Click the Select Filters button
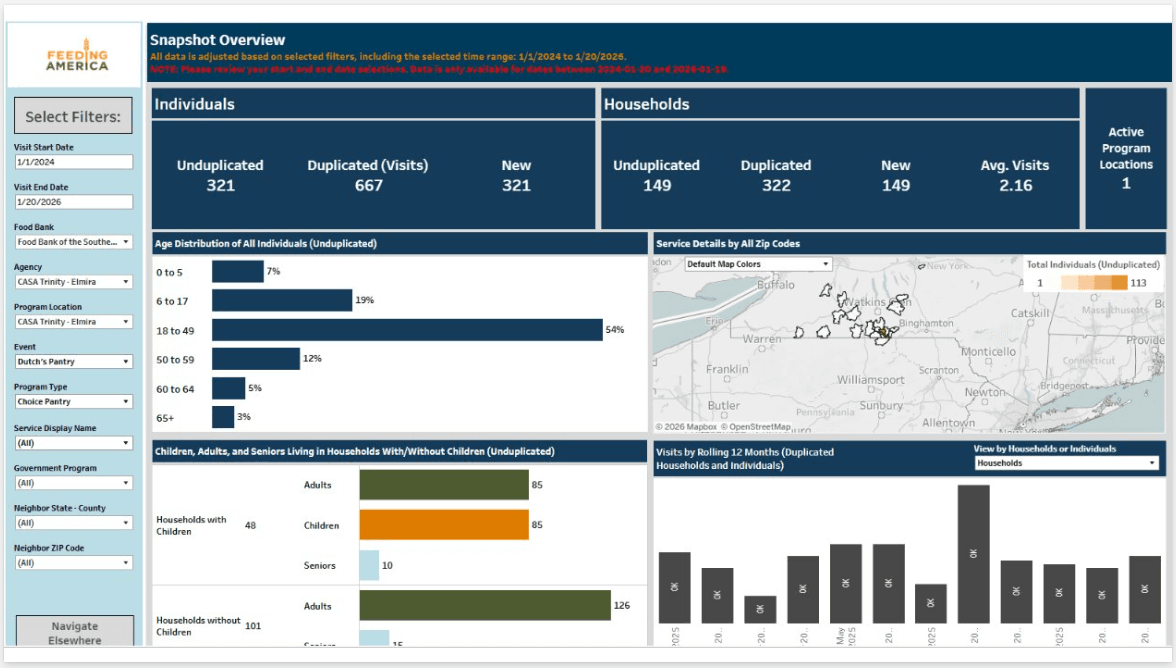Image resolution: width=1176 pixels, height=668 pixels. (72, 116)
